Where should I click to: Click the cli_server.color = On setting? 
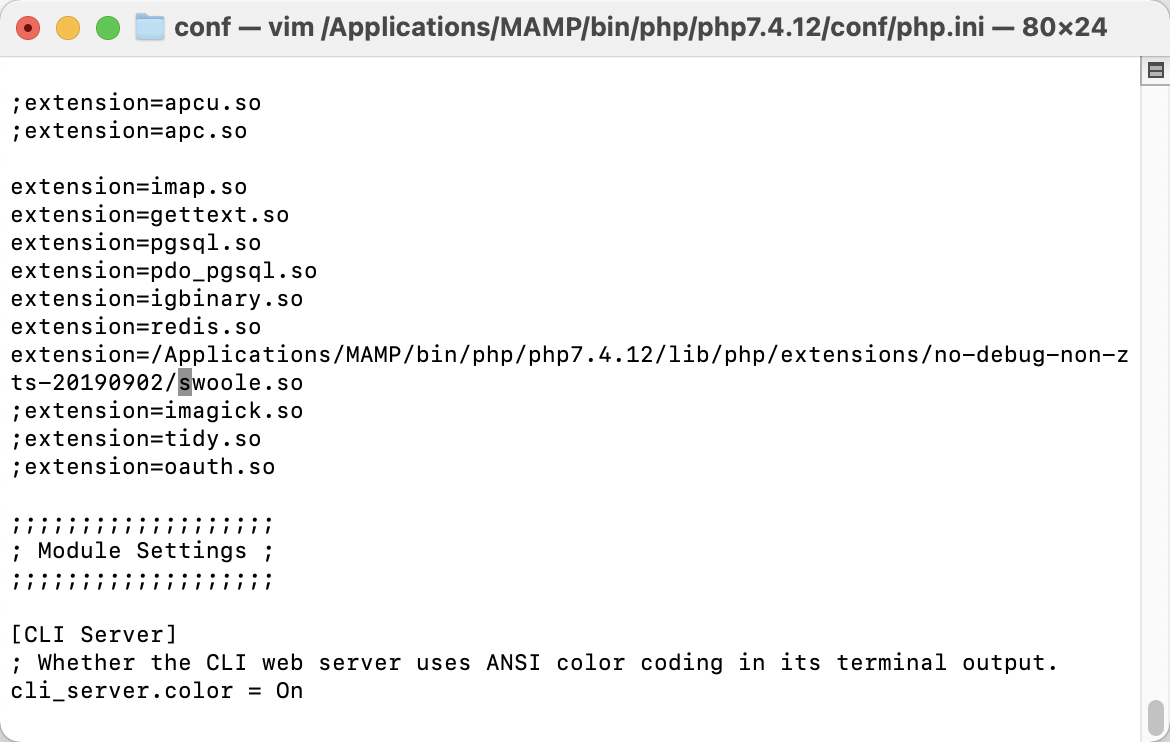157,691
